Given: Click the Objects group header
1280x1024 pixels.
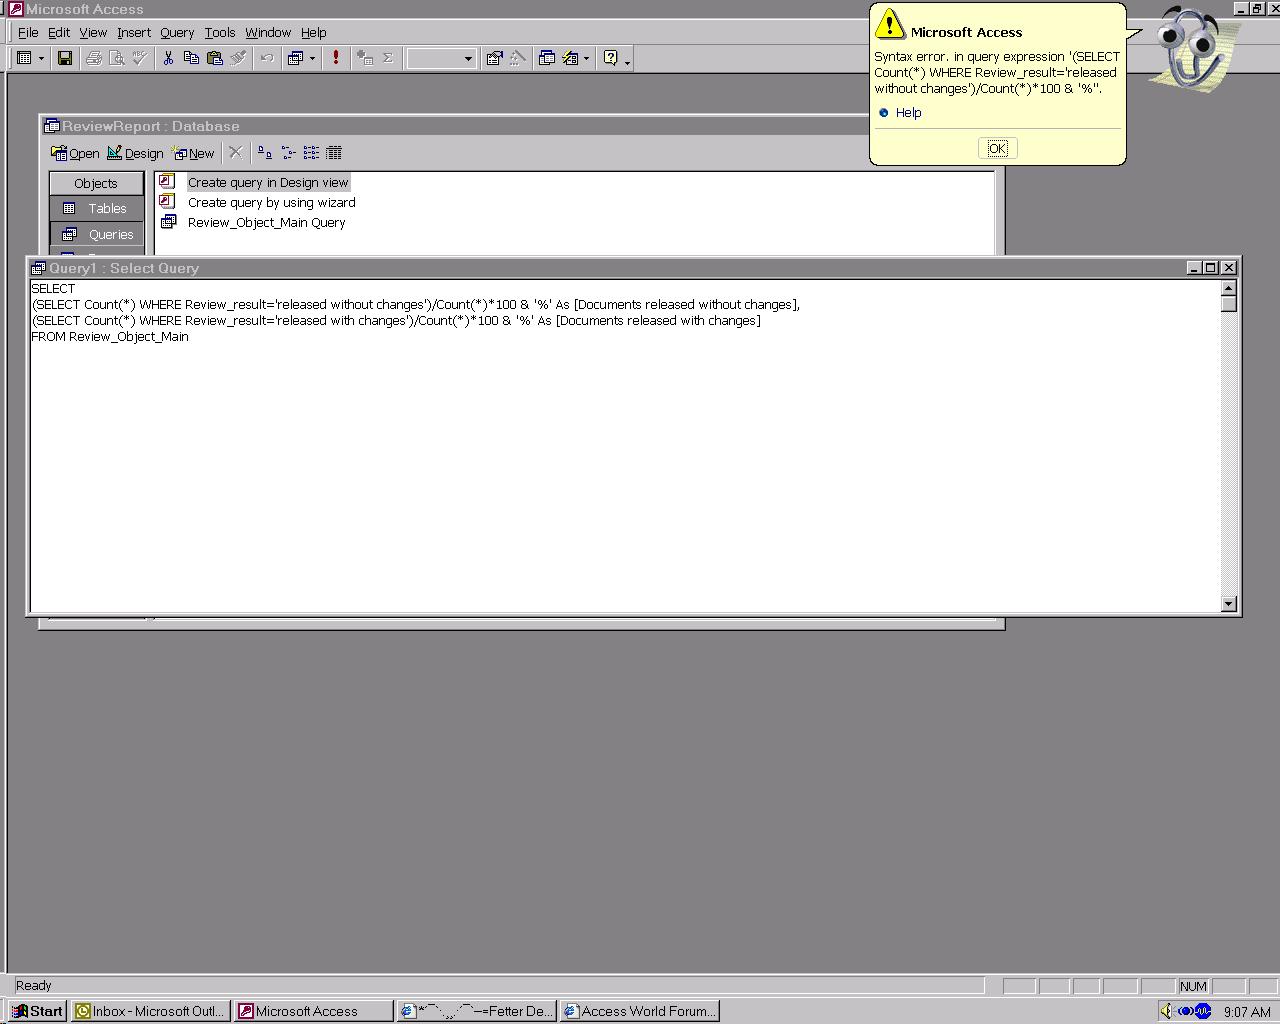Looking at the screenshot, I should (96, 183).
